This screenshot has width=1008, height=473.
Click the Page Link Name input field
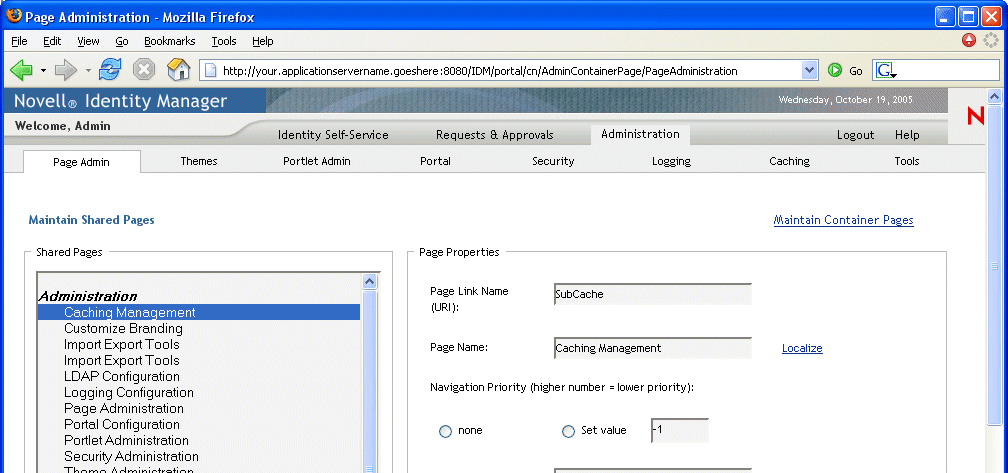[652, 294]
